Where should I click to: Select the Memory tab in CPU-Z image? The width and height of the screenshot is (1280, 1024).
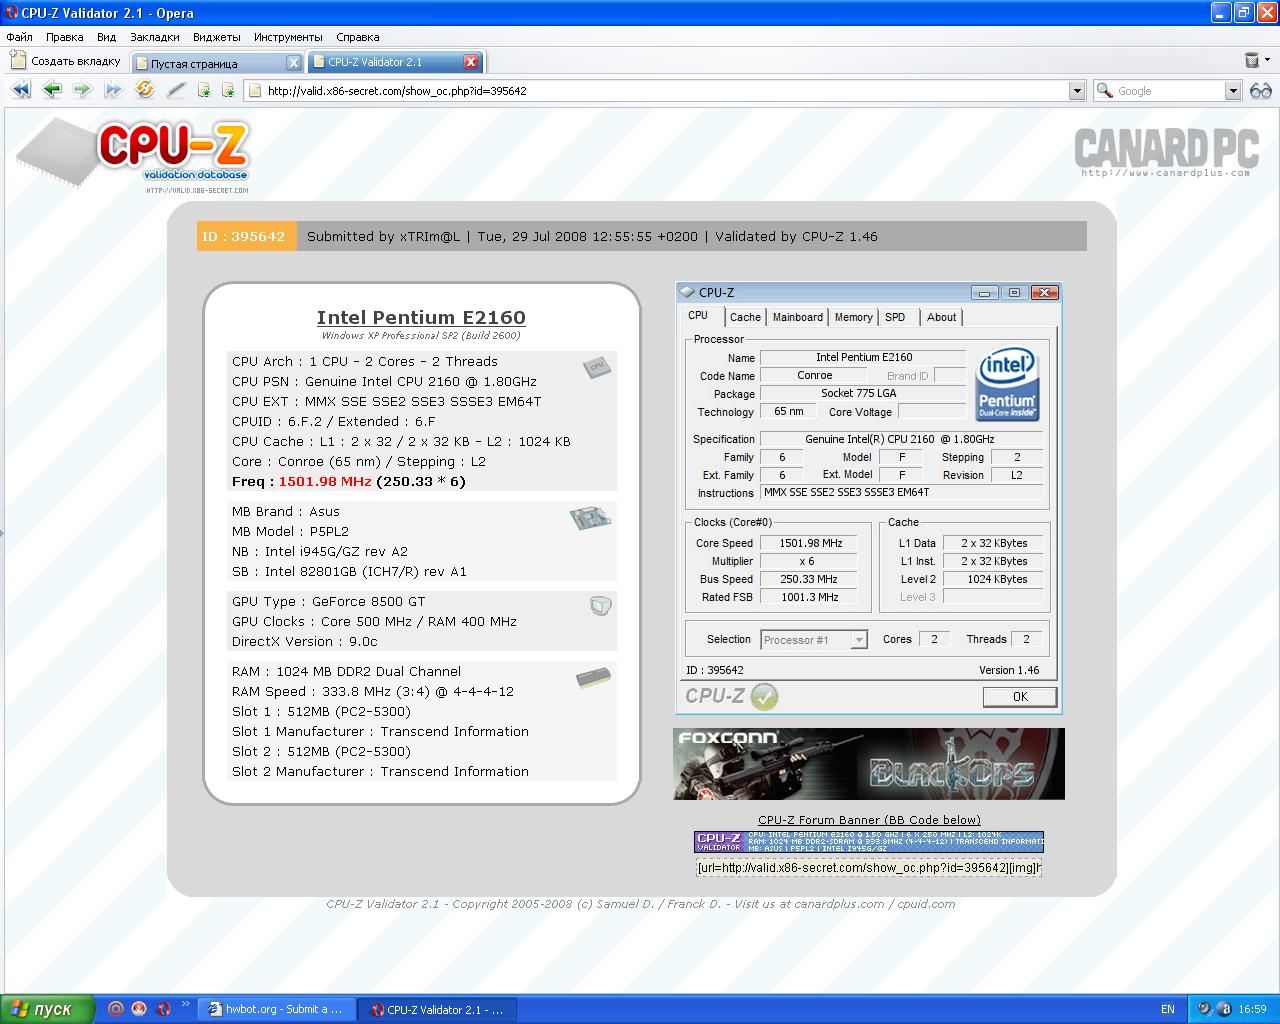tap(853, 317)
